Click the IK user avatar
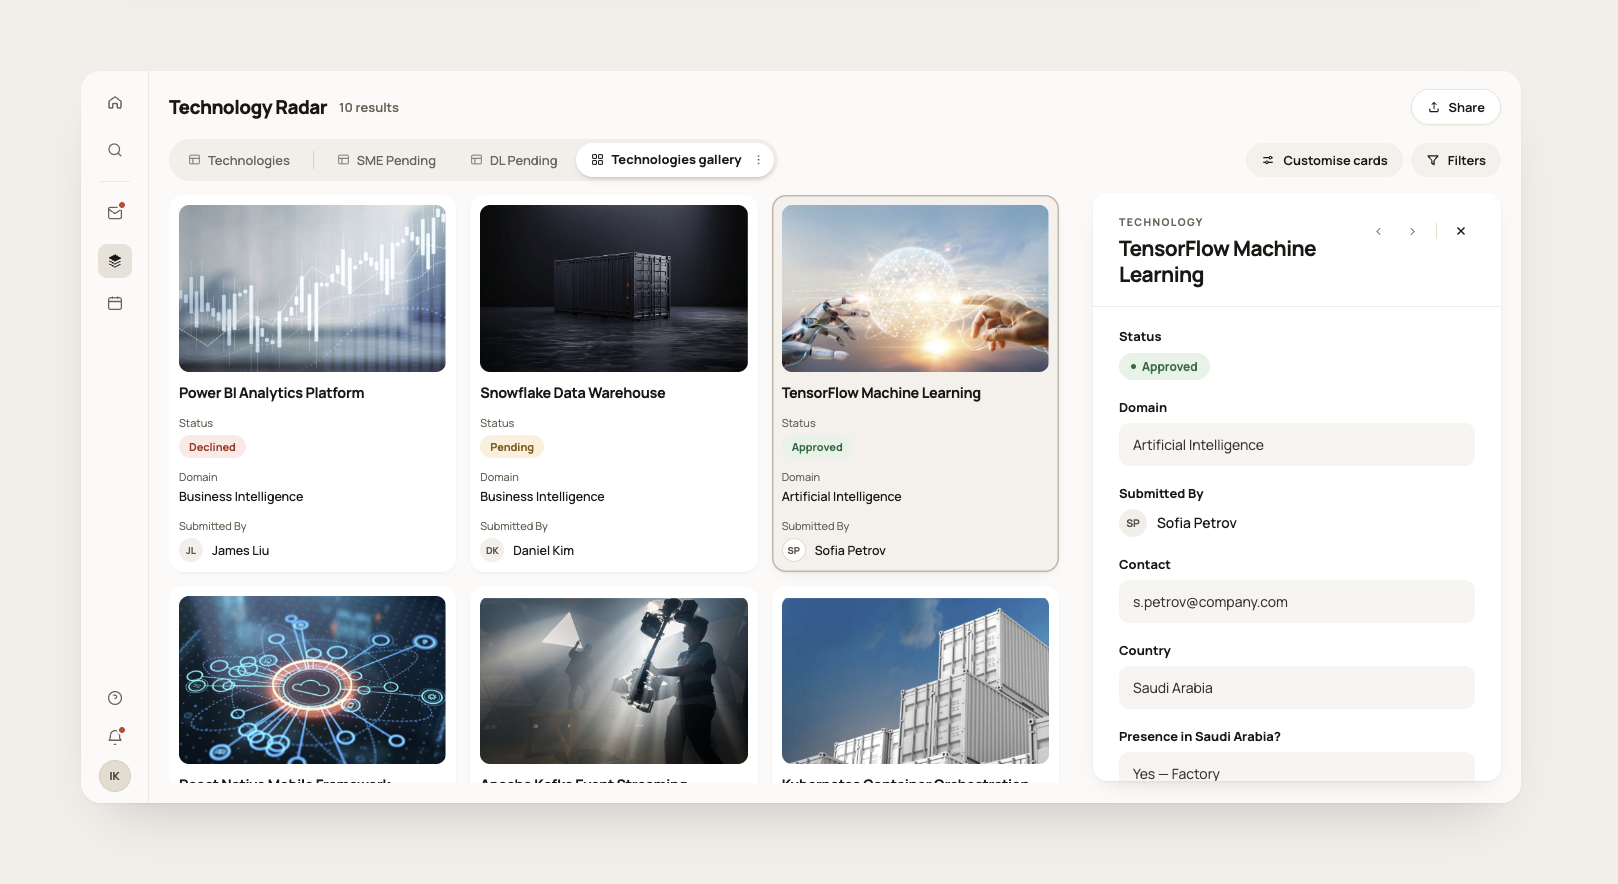This screenshot has height=884, width=1618. [x=115, y=776]
